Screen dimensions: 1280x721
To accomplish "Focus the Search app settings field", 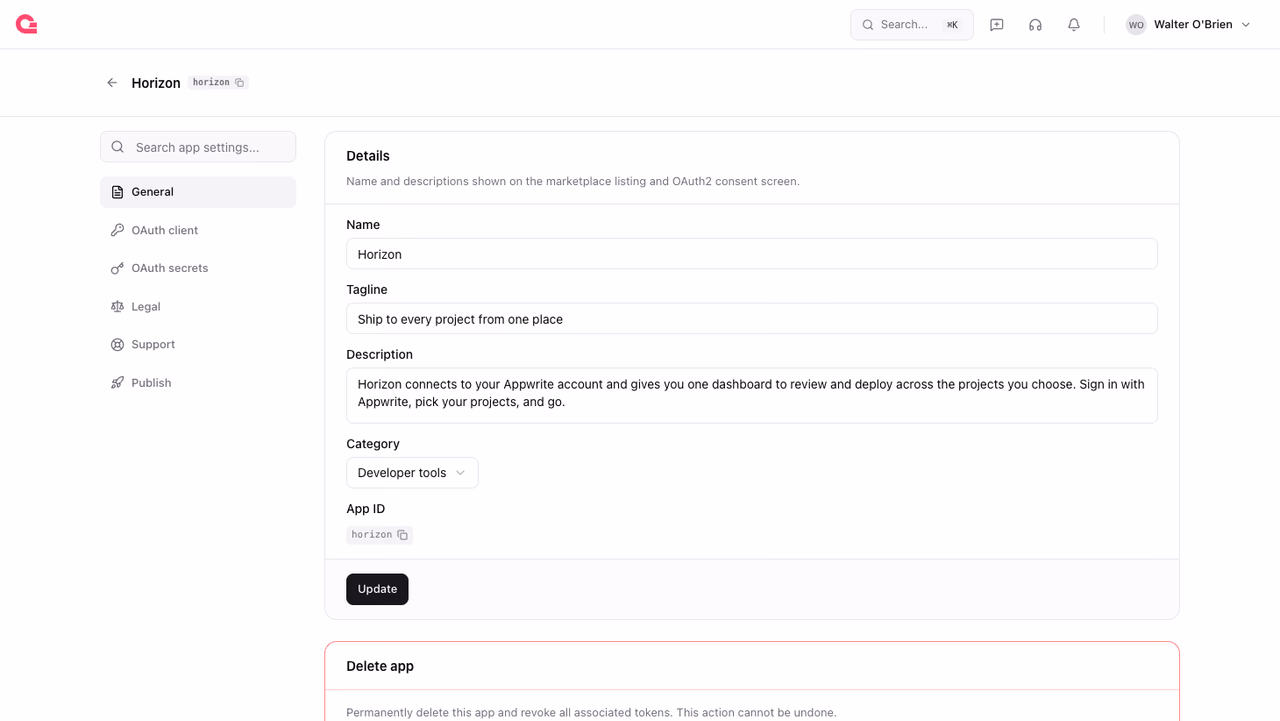I will [198, 147].
